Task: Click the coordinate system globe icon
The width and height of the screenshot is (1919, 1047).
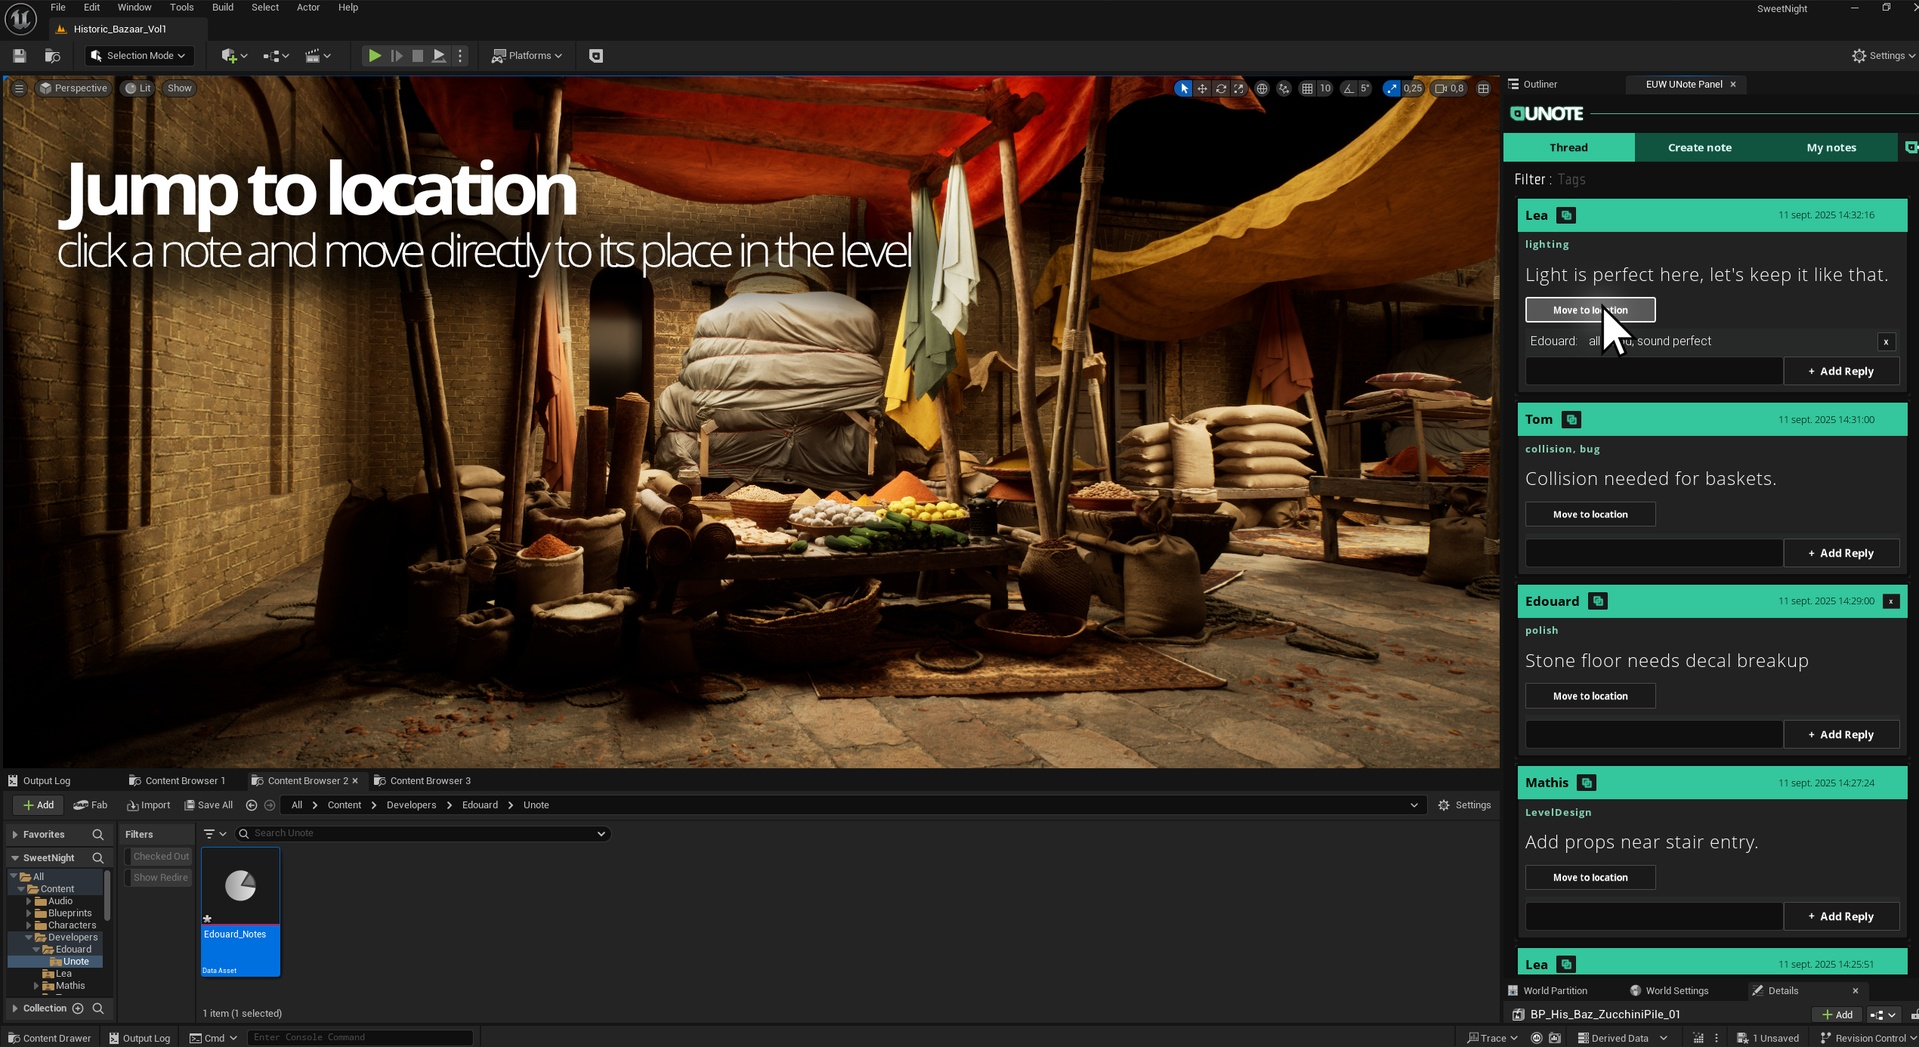Action: tap(1262, 89)
